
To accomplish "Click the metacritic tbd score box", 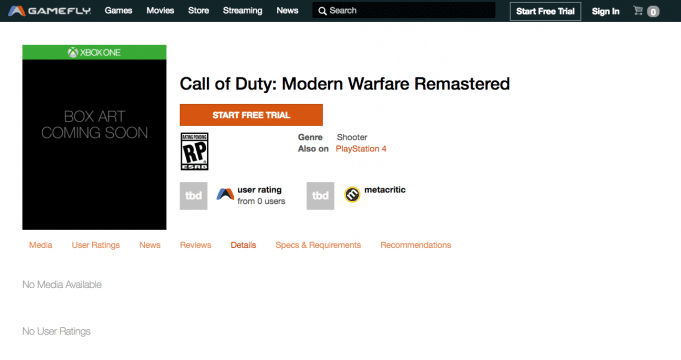I will (x=321, y=196).
